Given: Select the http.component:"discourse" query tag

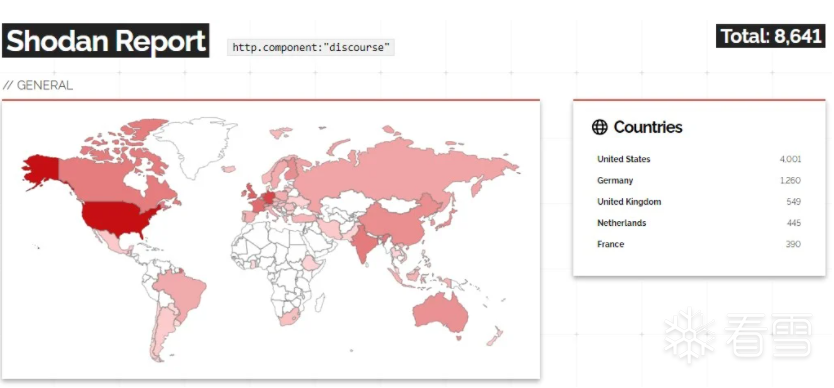Looking at the screenshot, I should 311,47.
